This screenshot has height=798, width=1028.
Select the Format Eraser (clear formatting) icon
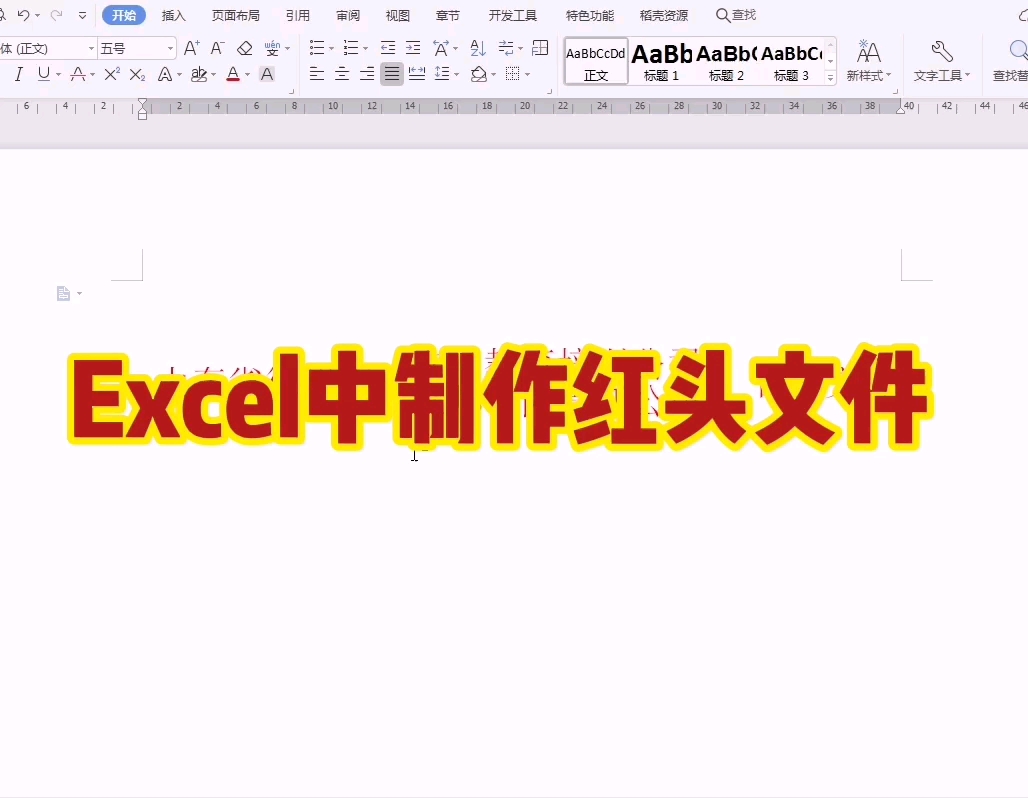(x=244, y=47)
